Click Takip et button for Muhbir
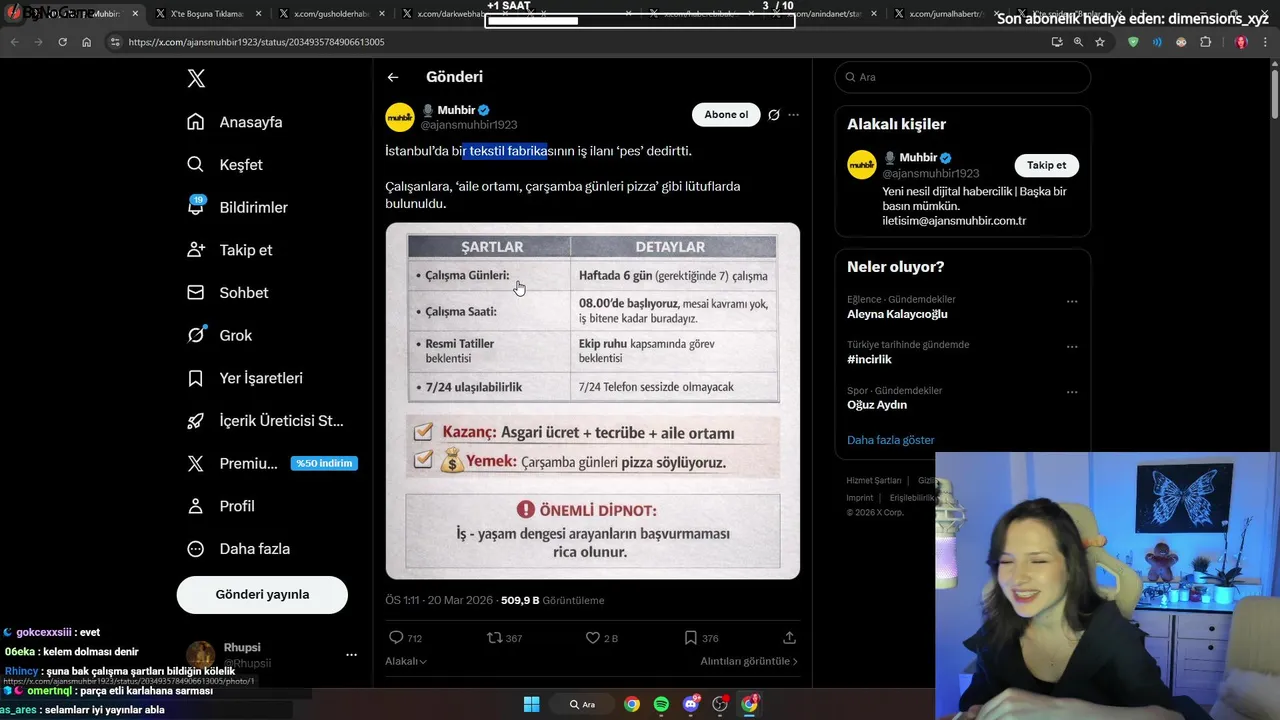 (x=1046, y=165)
